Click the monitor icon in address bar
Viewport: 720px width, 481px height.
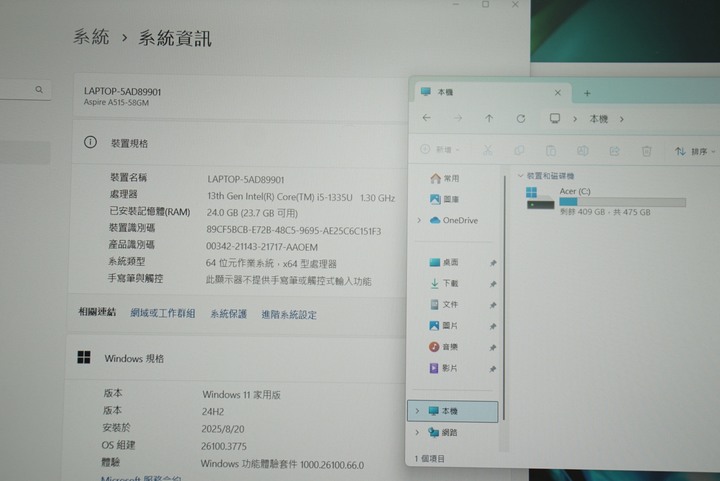tap(555, 118)
